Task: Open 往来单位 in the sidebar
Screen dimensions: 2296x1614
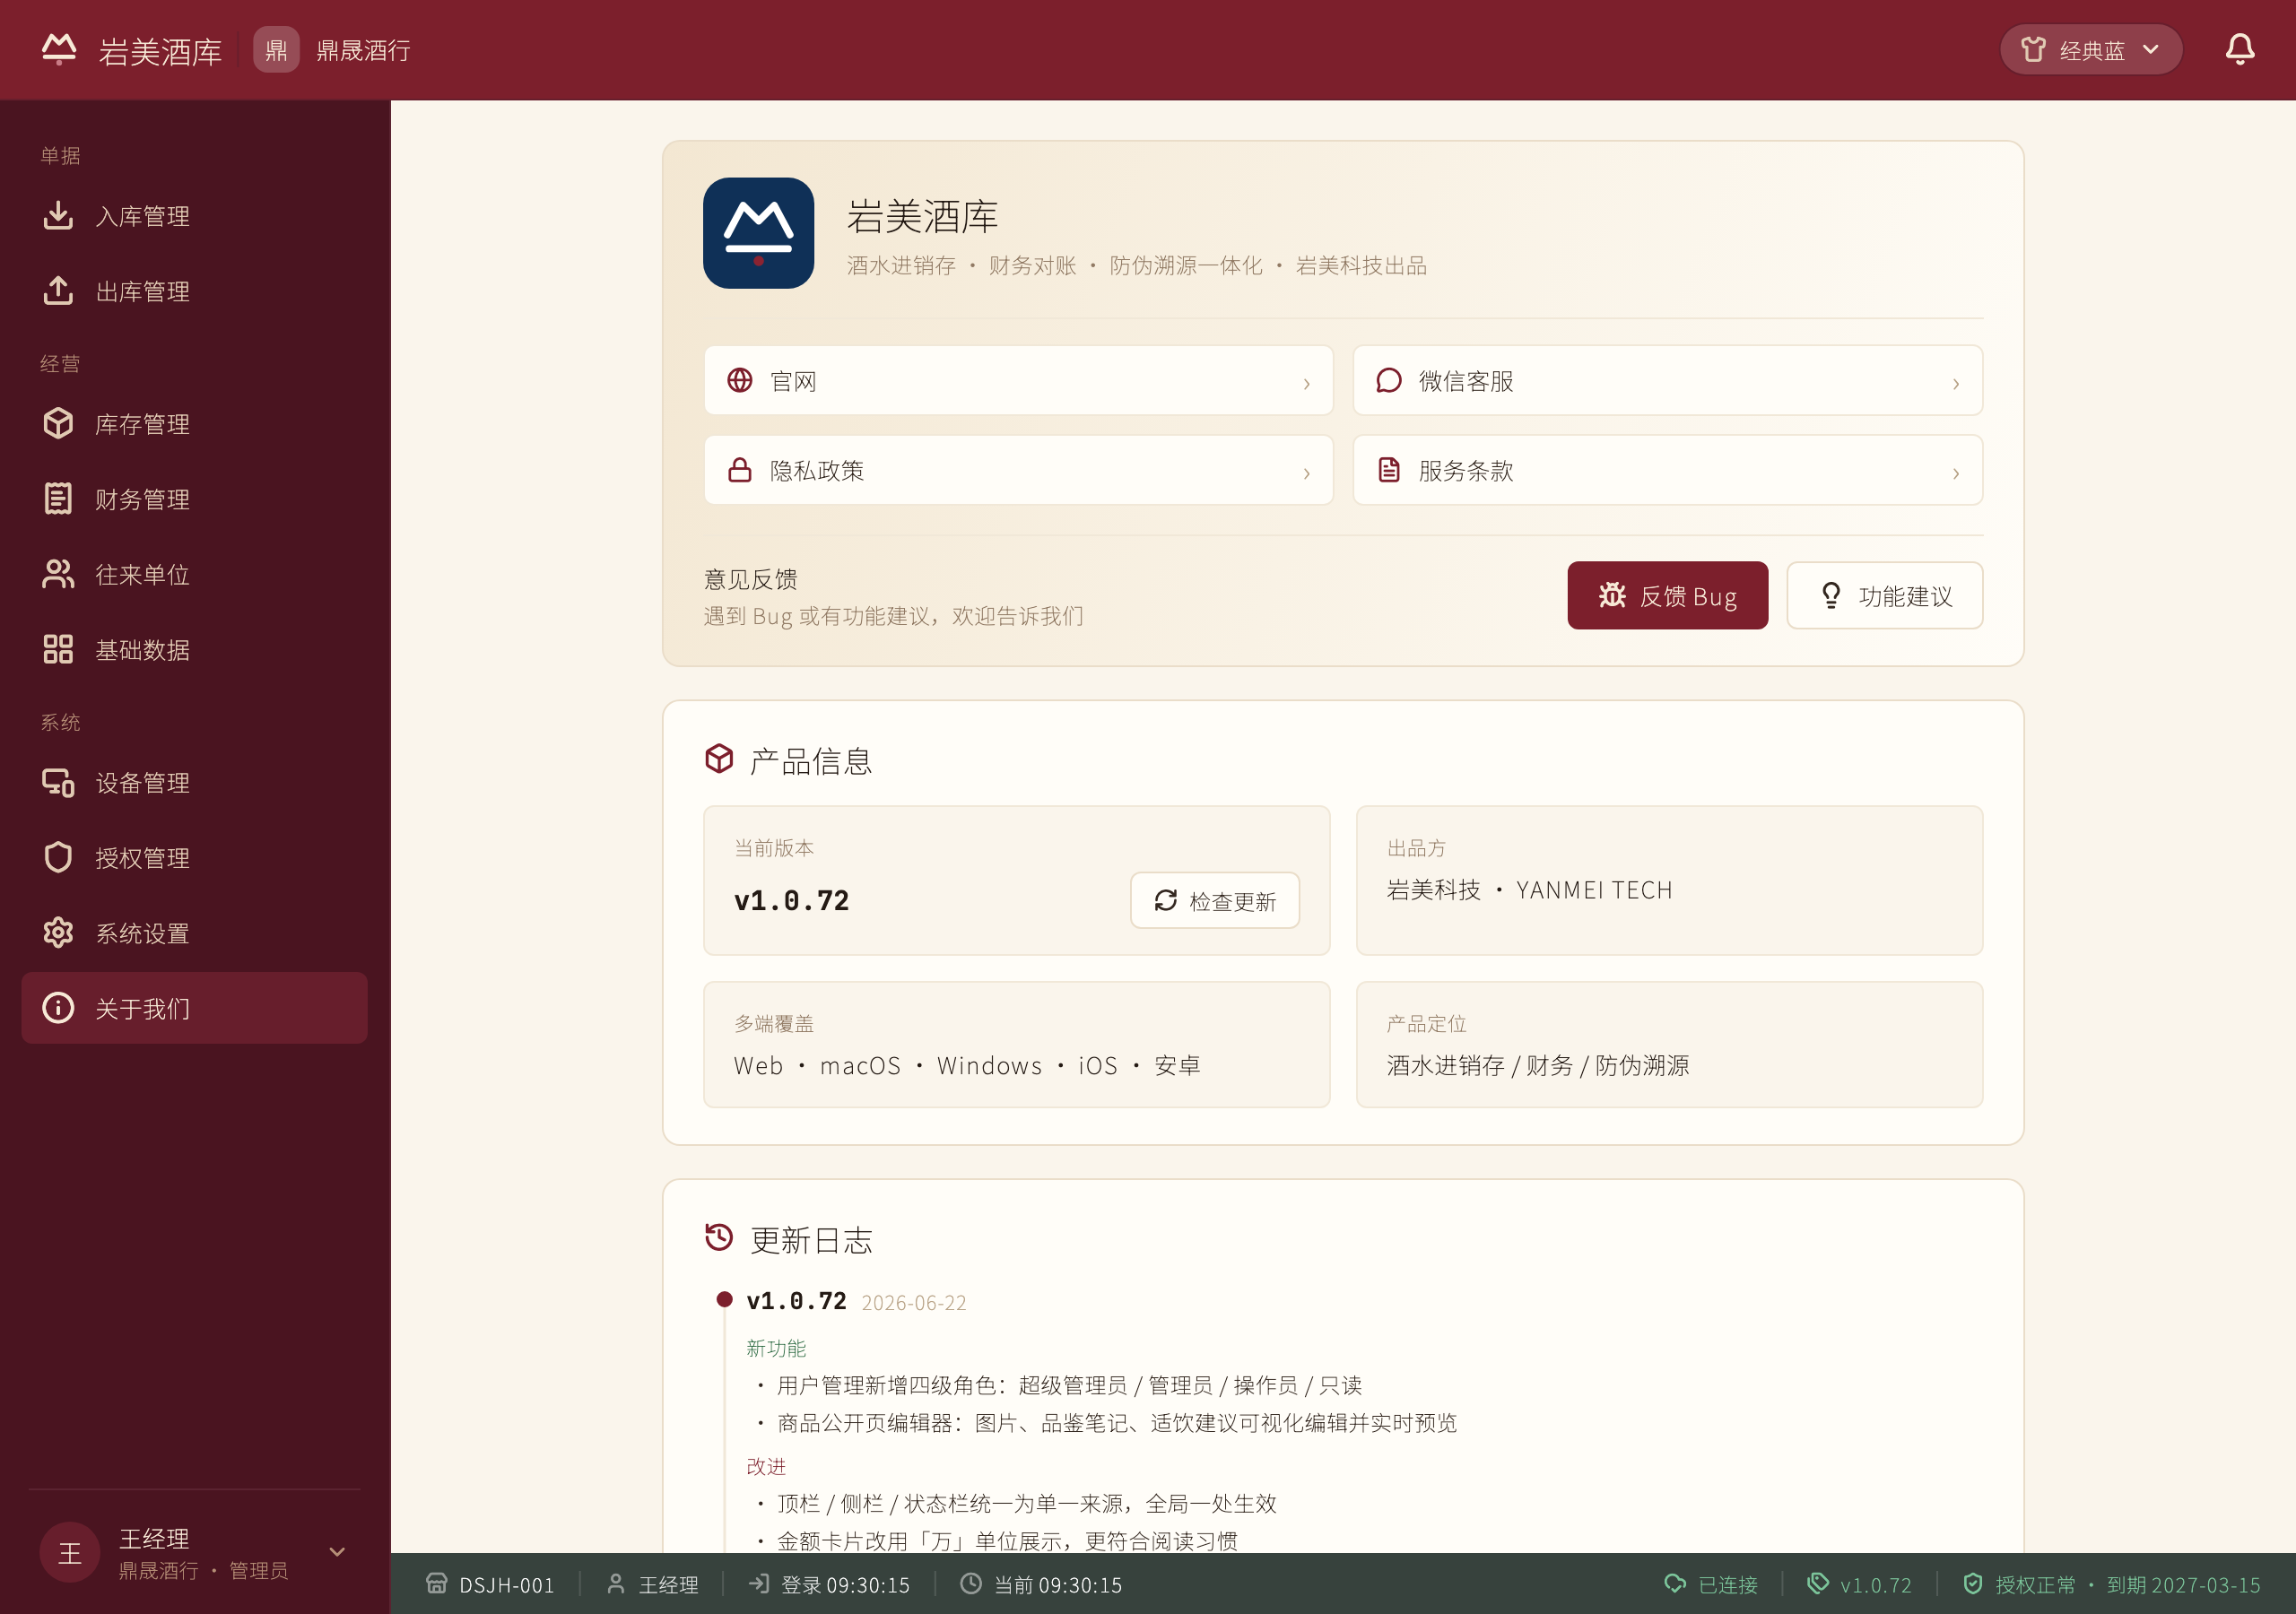Action: pos(194,574)
